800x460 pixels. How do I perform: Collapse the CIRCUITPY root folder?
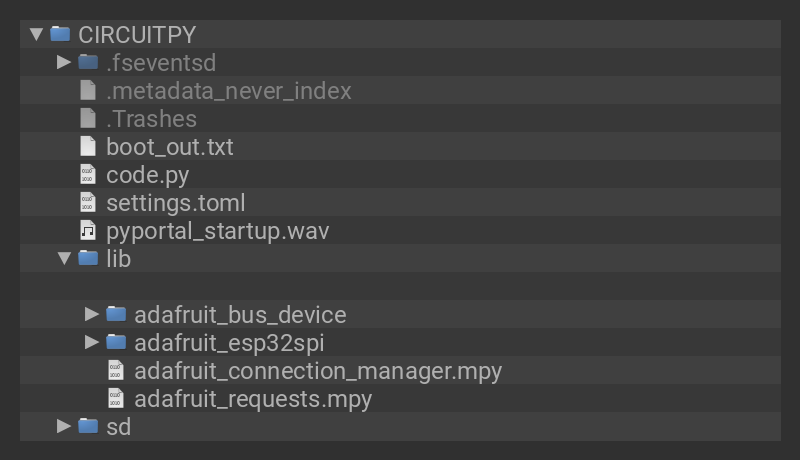(x=37, y=34)
